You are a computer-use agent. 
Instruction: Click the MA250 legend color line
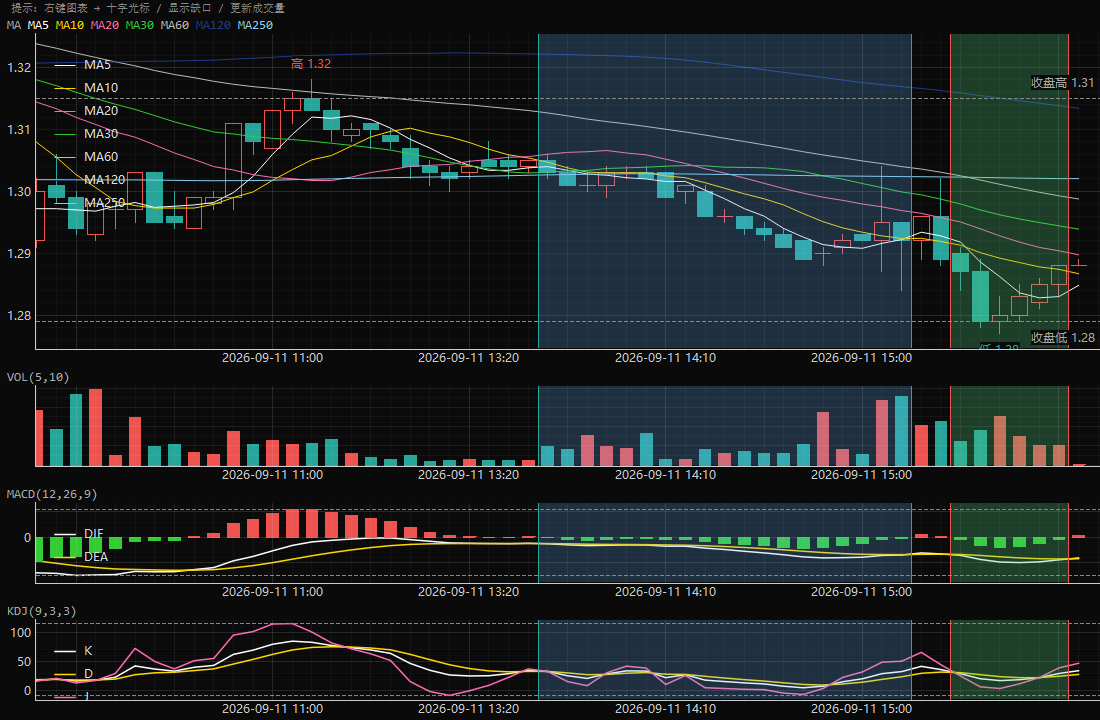tap(65, 204)
